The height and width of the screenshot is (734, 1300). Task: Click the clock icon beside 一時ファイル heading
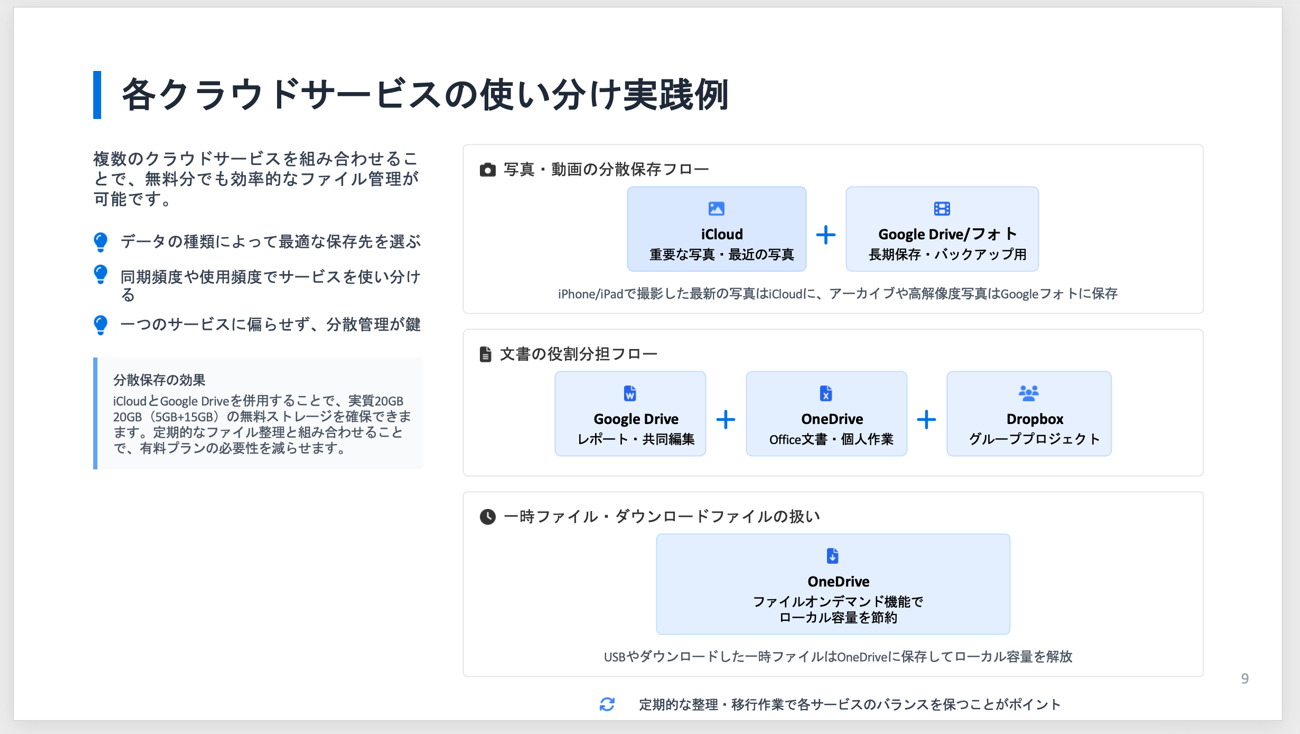487,517
